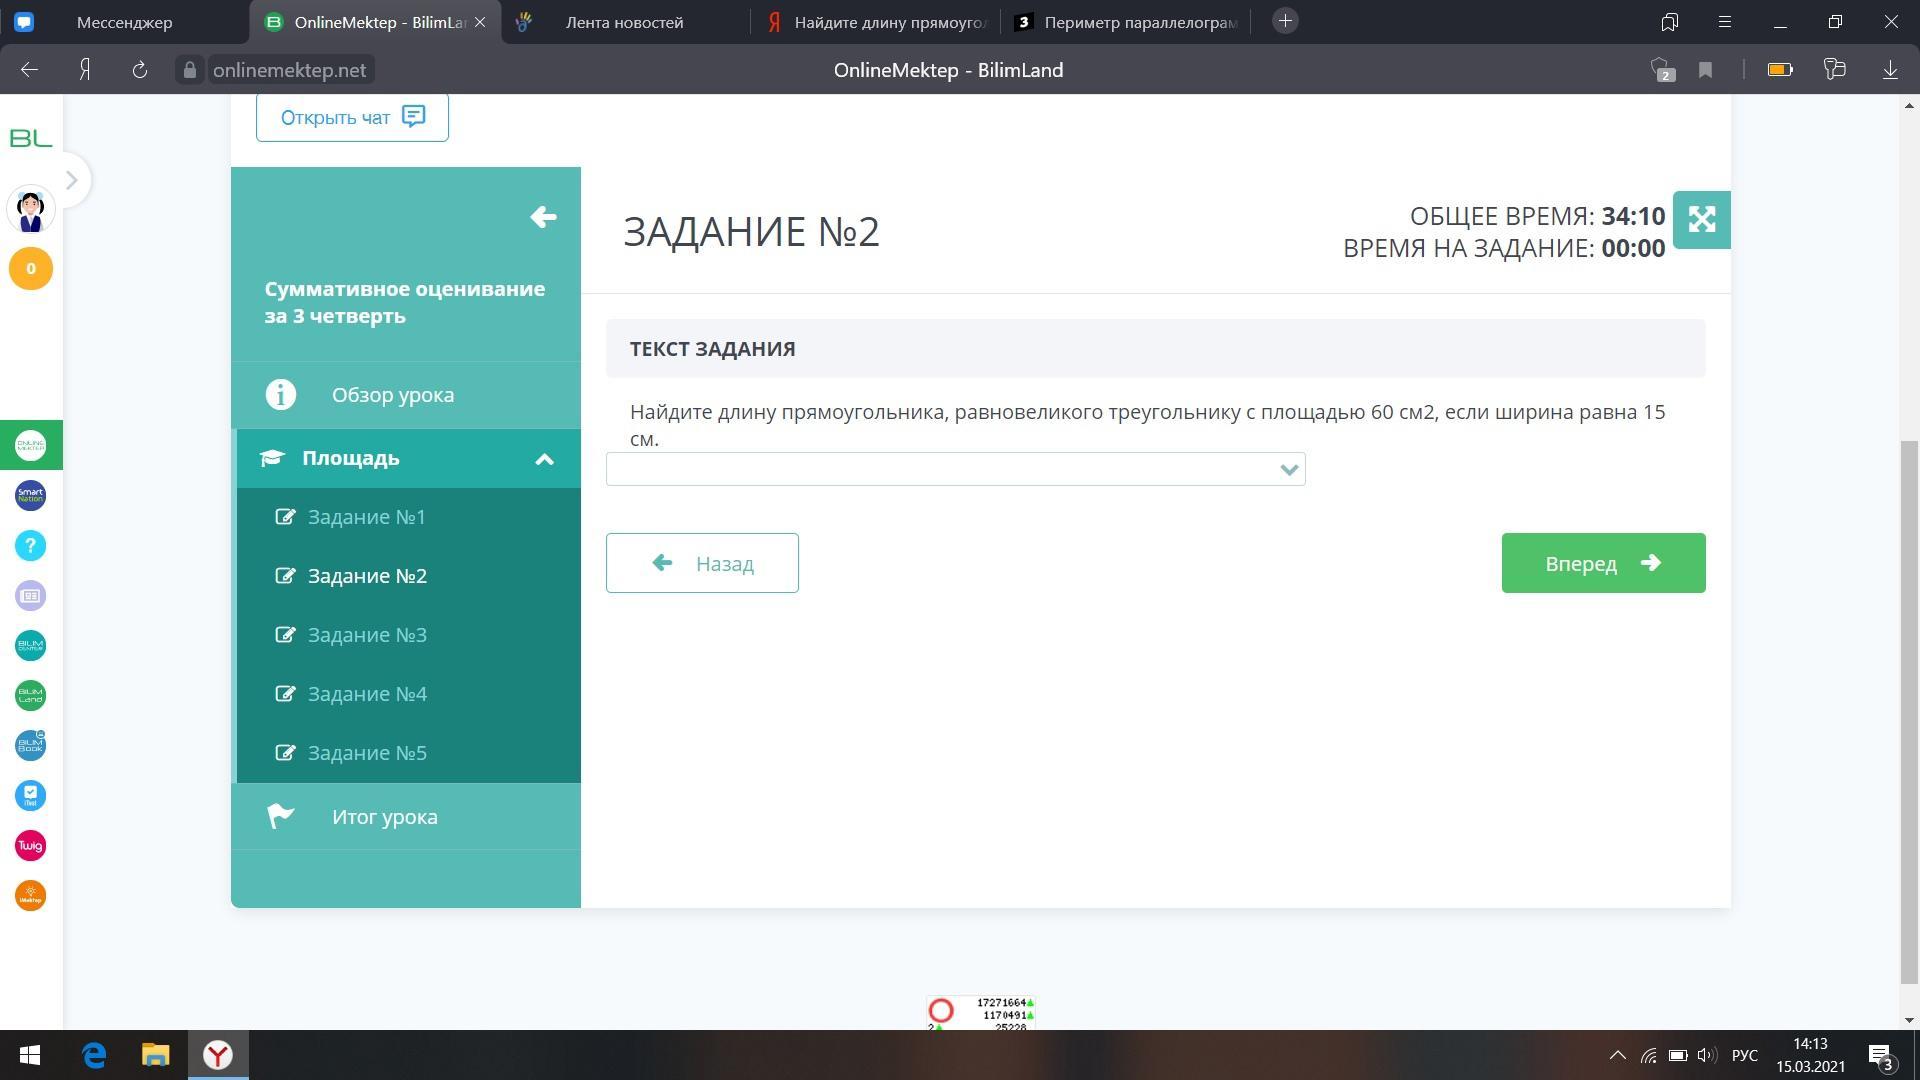
Task: Open the Smart Nation sidebar icon
Action: click(30, 495)
